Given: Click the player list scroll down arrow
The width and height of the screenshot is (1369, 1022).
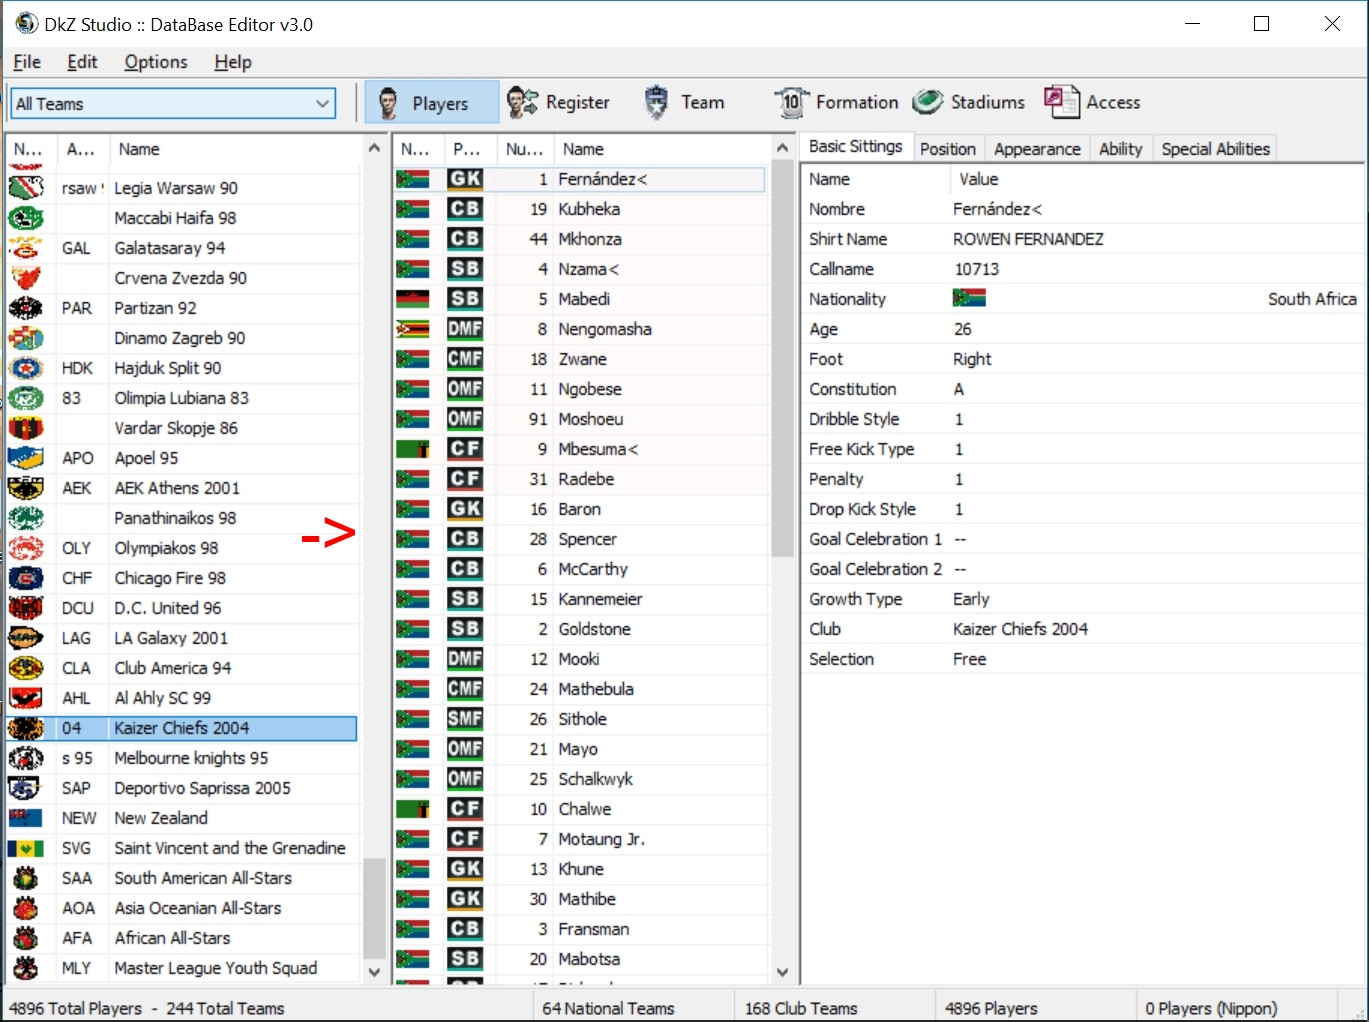Looking at the screenshot, I should click(782, 971).
